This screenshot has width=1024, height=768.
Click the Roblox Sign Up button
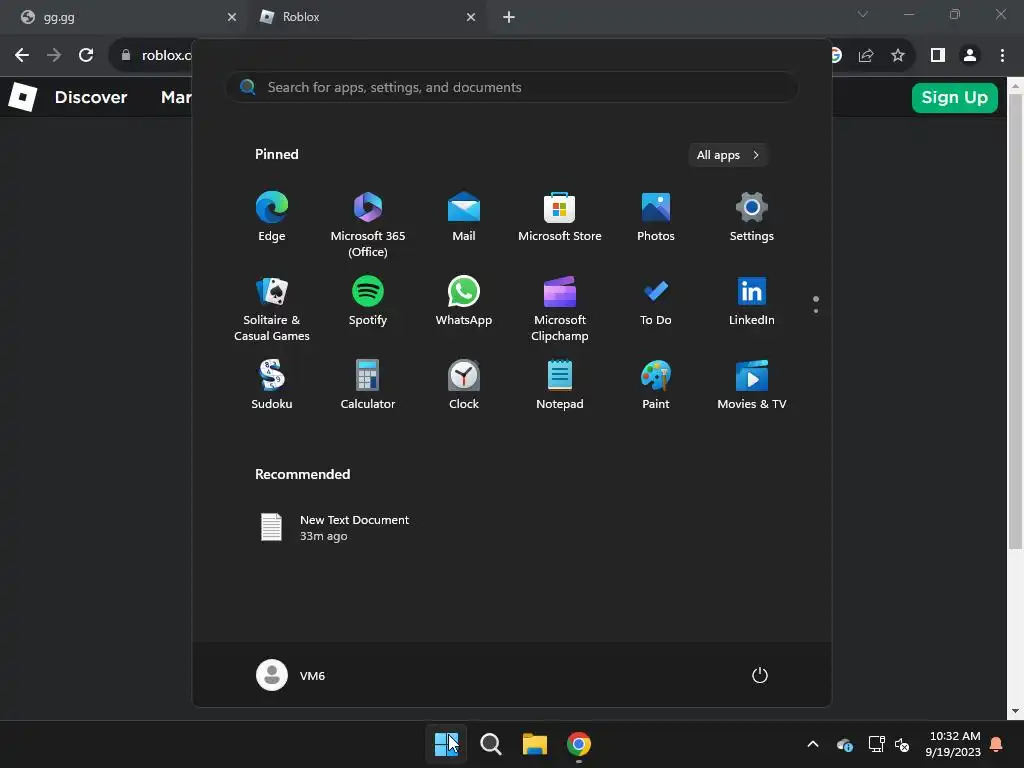pyautogui.click(x=955, y=97)
